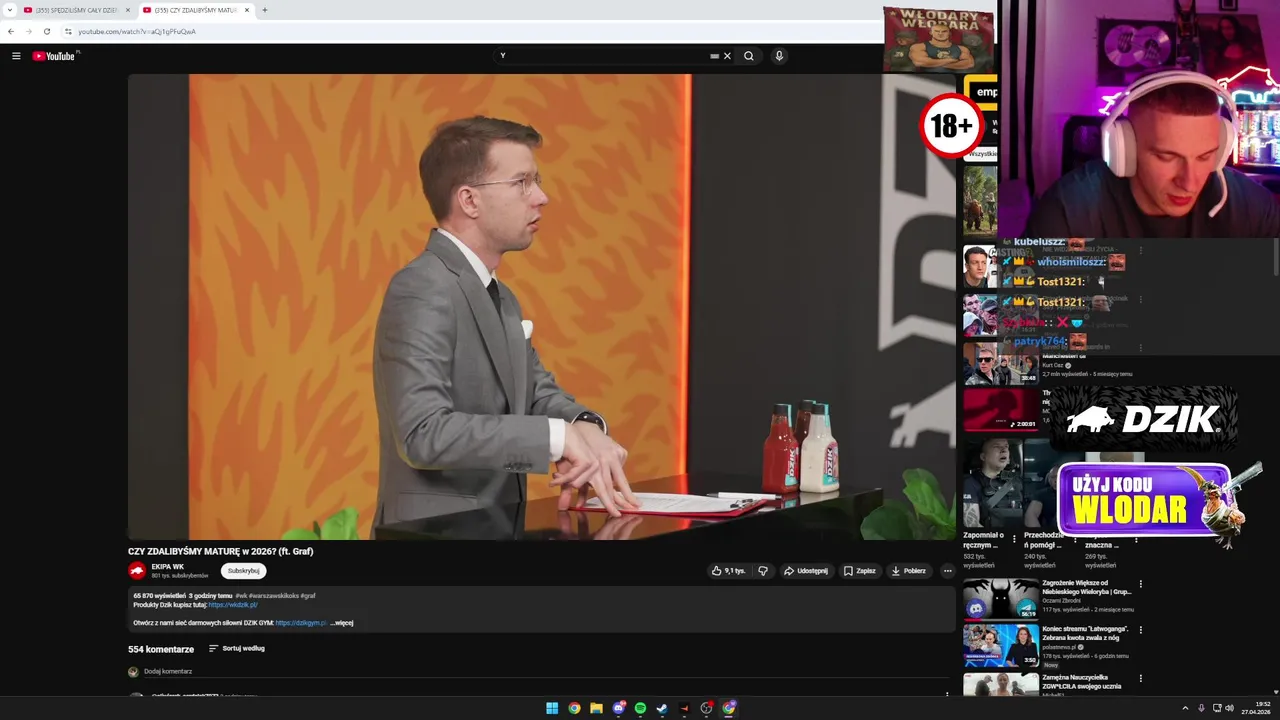Expand the description with ...więcej
Screen dimensions: 1280x720
click(x=342, y=623)
